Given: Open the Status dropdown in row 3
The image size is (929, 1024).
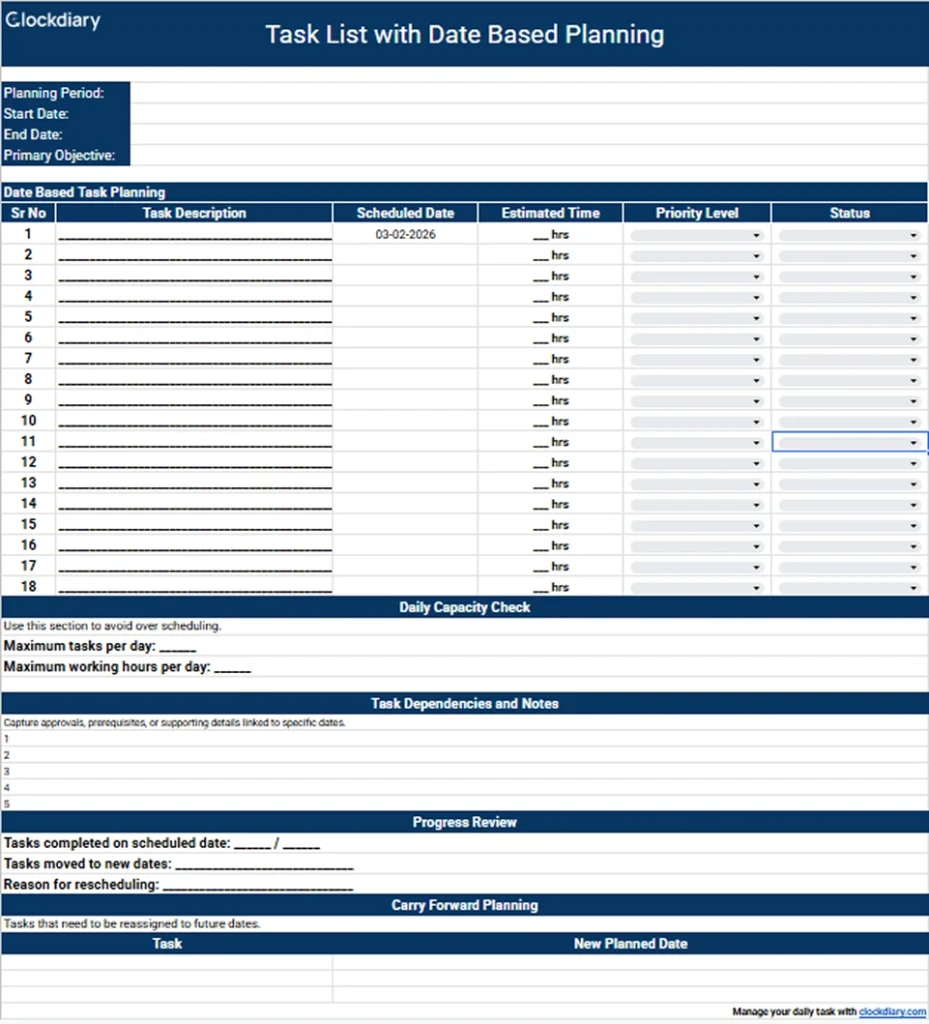Looking at the screenshot, I should tap(849, 277).
